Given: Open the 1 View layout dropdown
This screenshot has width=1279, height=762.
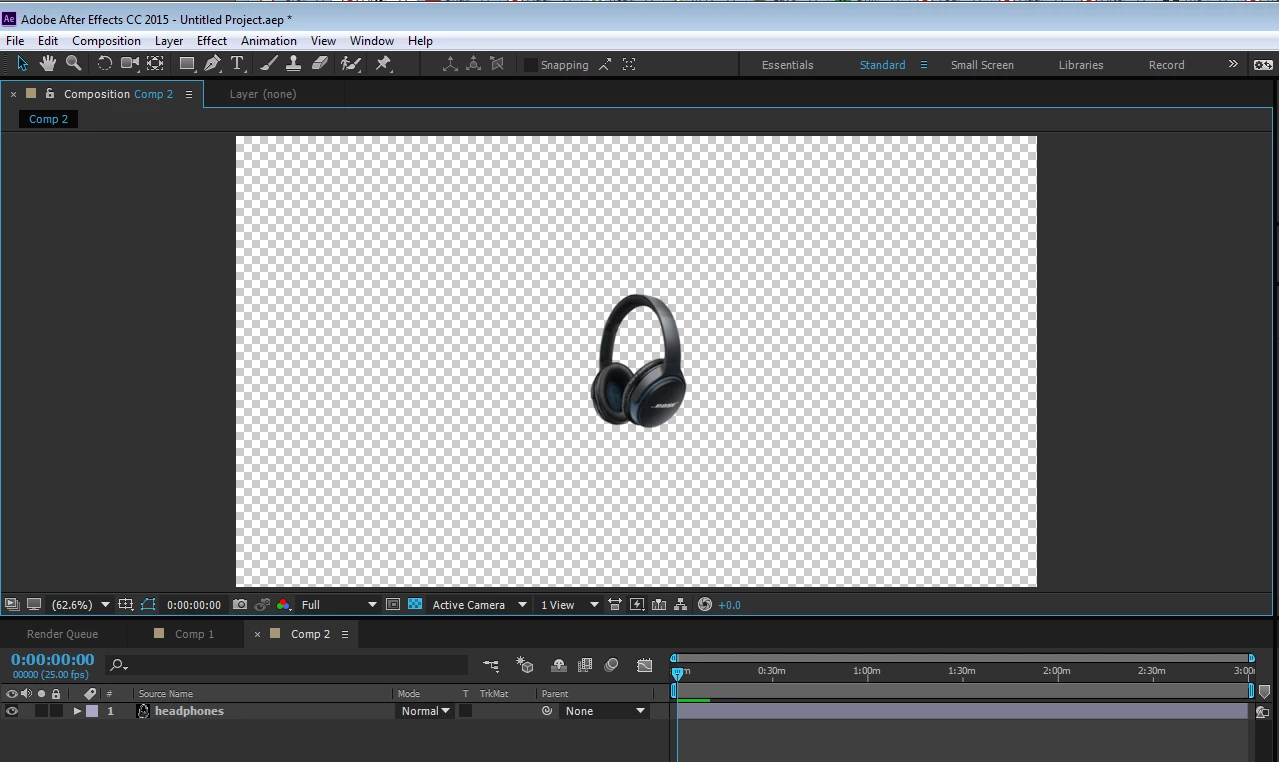Looking at the screenshot, I should [x=569, y=605].
